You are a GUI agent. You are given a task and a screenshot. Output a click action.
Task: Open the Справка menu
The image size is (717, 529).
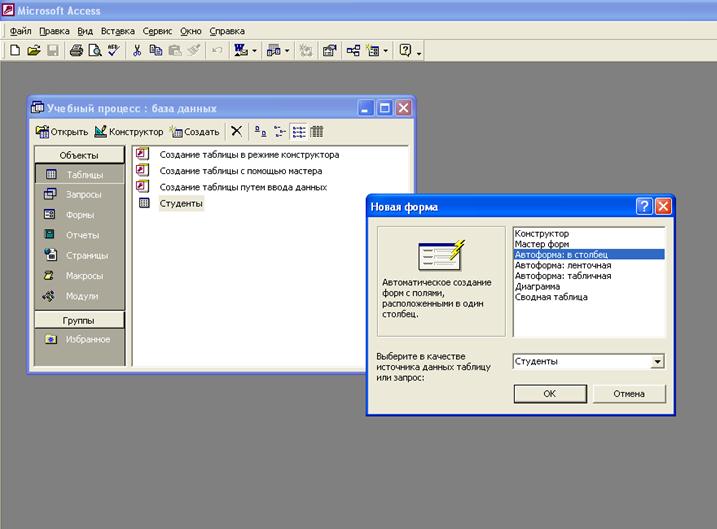[x=227, y=31]
